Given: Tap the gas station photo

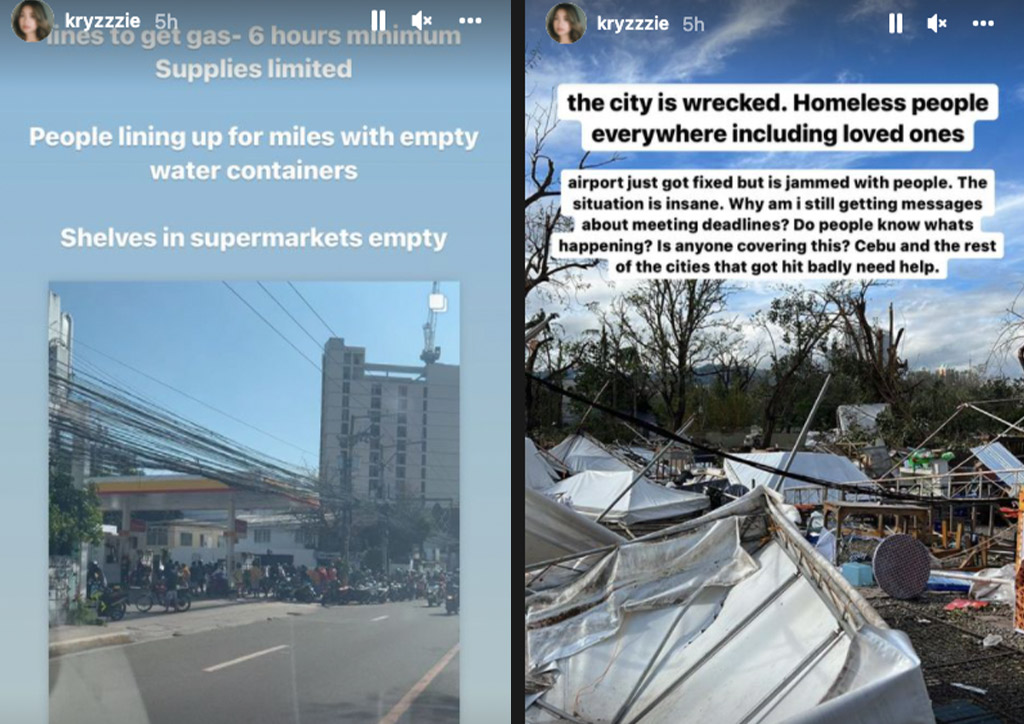Looking at the screenshot, I should pos(254,502).
